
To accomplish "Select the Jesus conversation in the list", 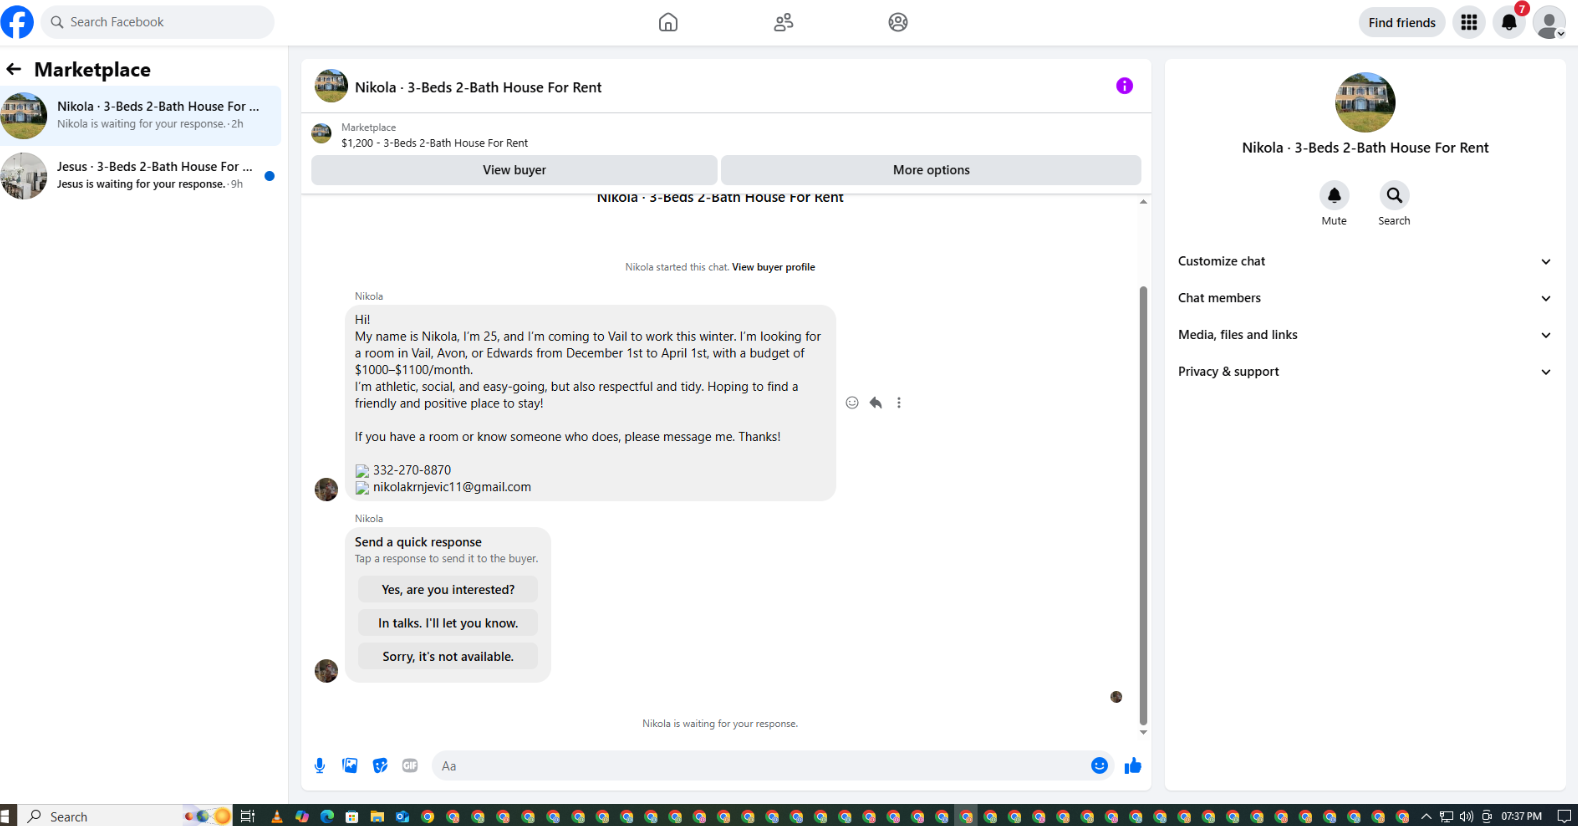I will click(x=140, y=176).
